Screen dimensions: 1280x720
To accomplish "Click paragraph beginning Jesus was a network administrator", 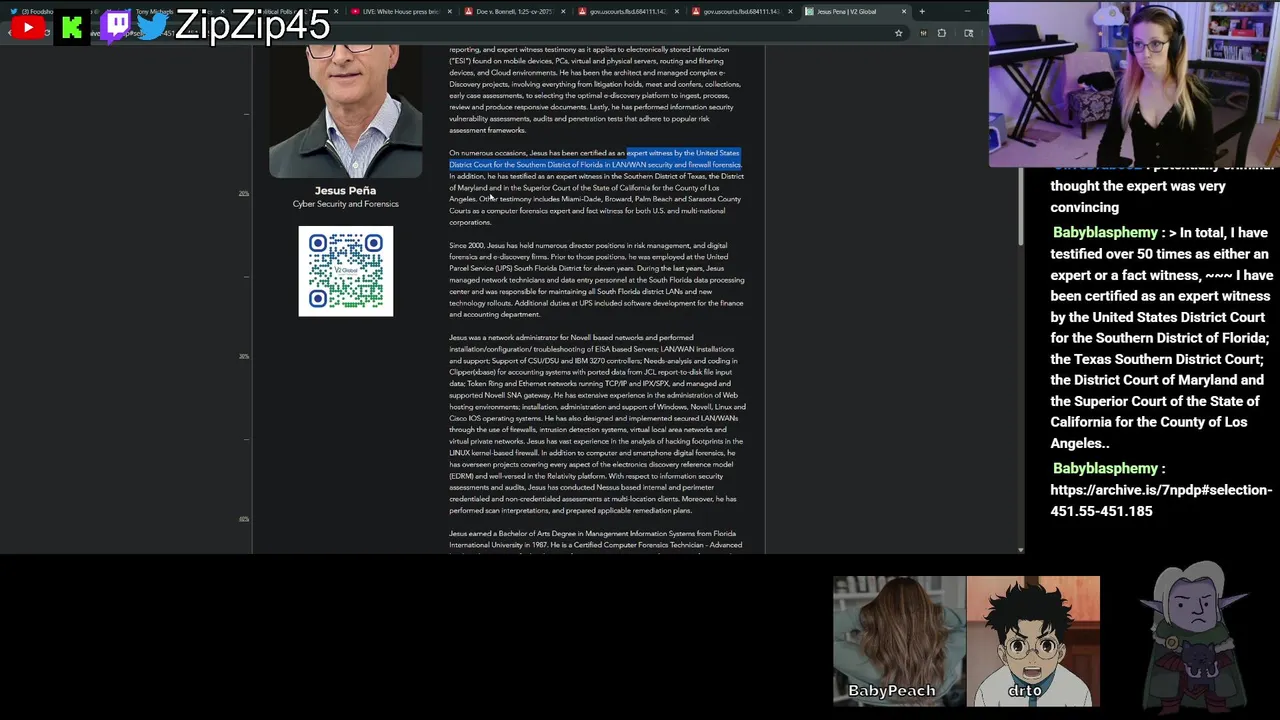I will (597, 424).
